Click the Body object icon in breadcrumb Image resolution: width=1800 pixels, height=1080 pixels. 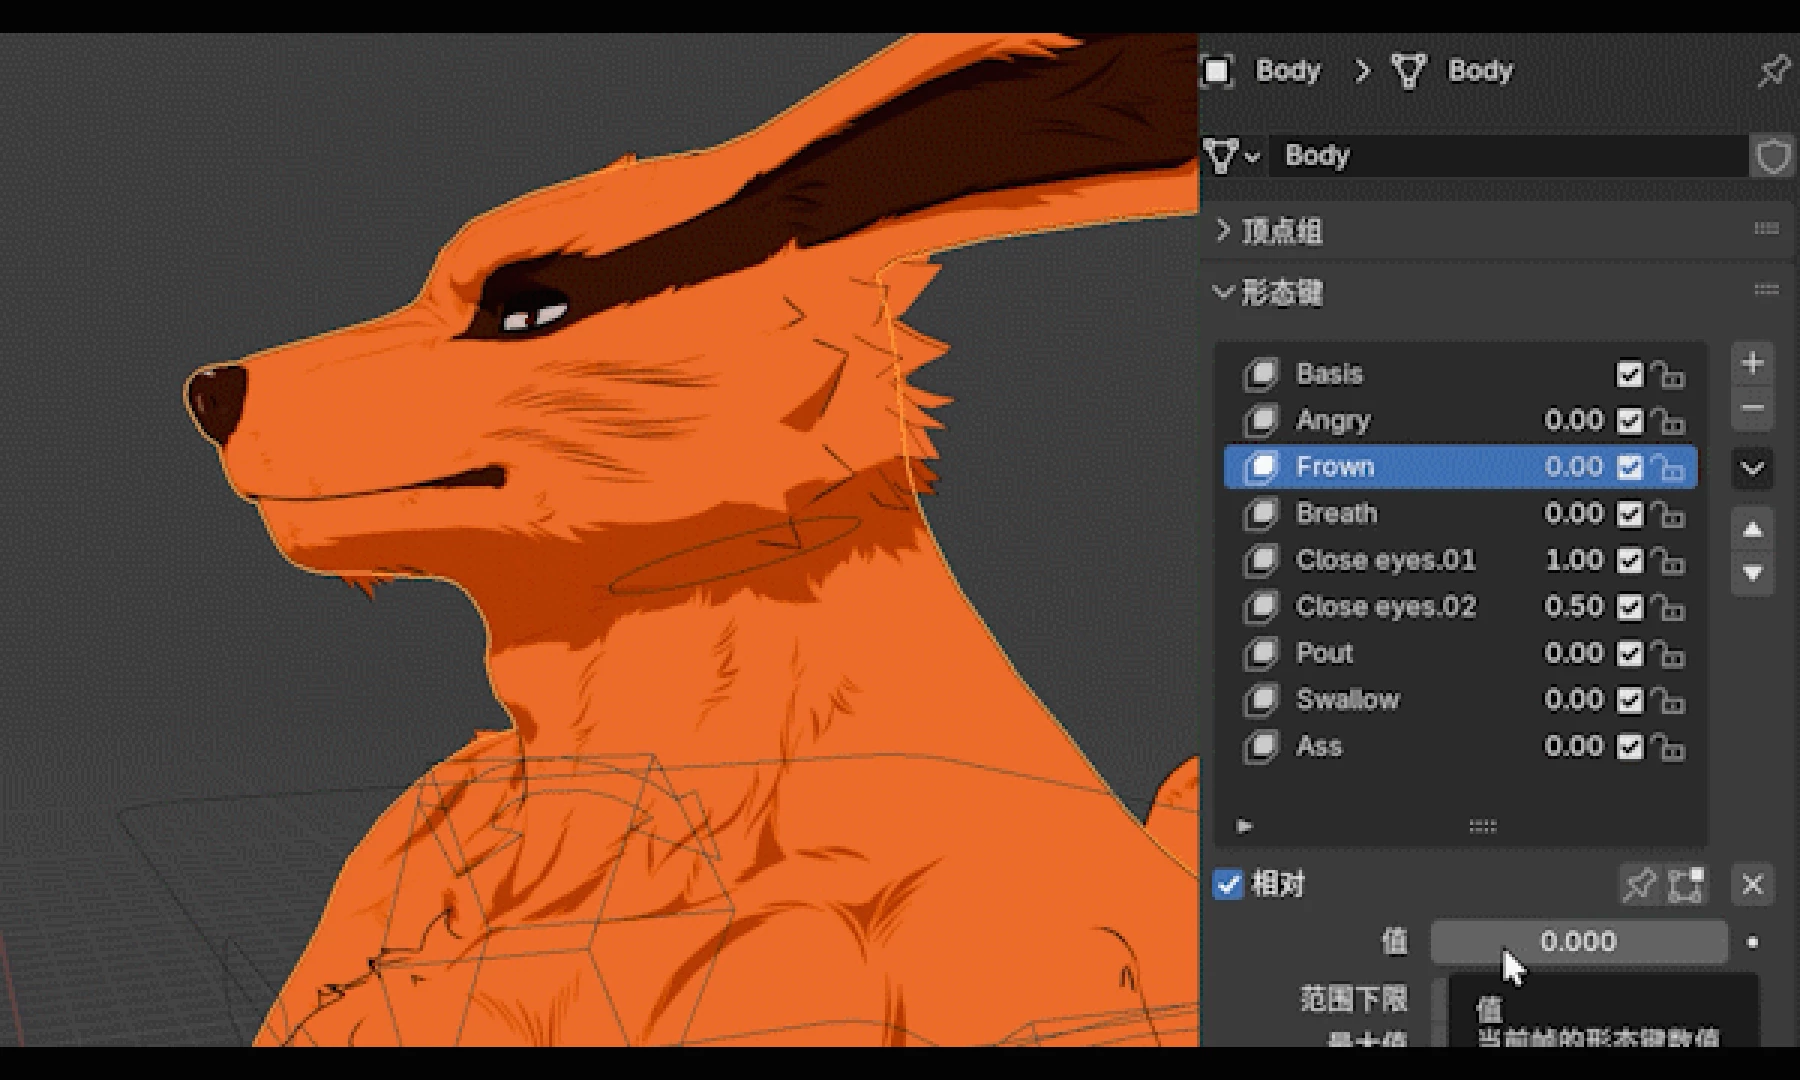pos(1217,71)
